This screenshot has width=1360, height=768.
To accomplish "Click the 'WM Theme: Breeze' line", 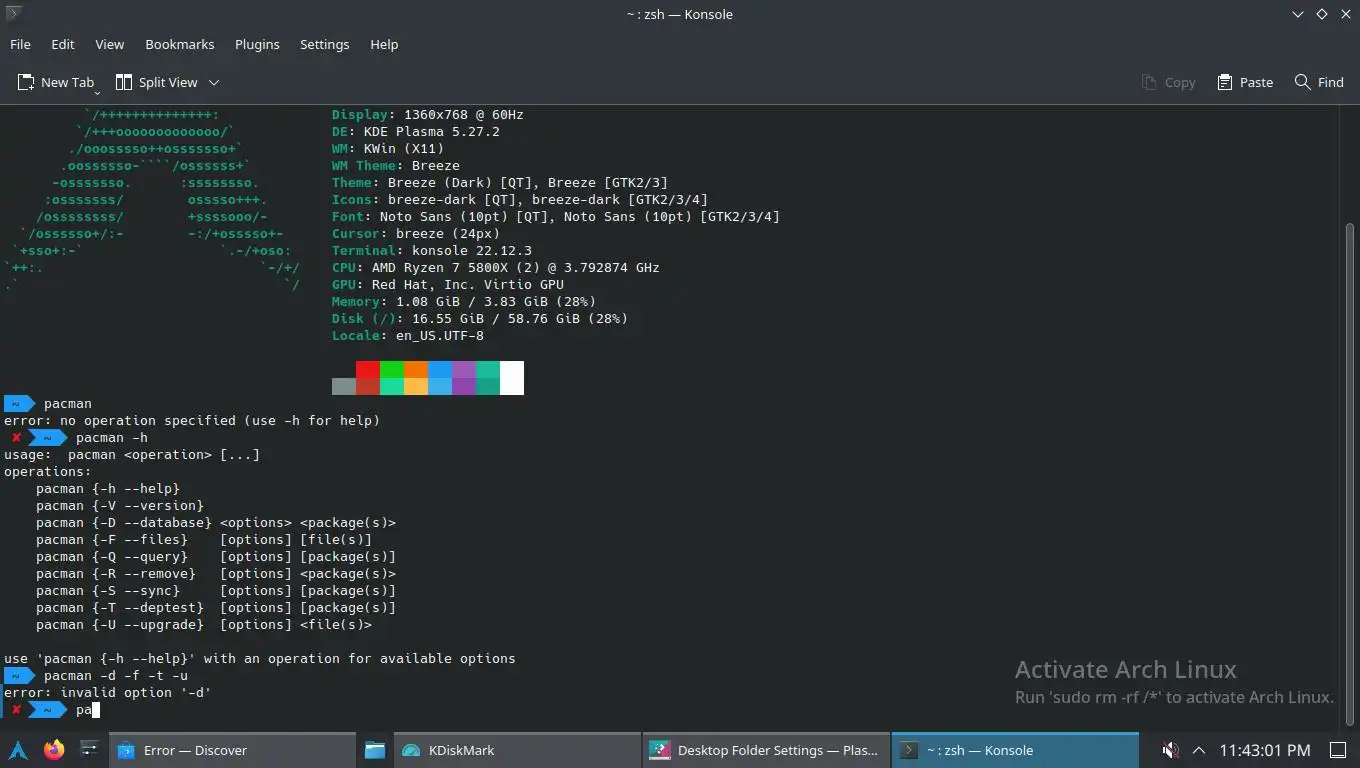I will tap(396, 165).
